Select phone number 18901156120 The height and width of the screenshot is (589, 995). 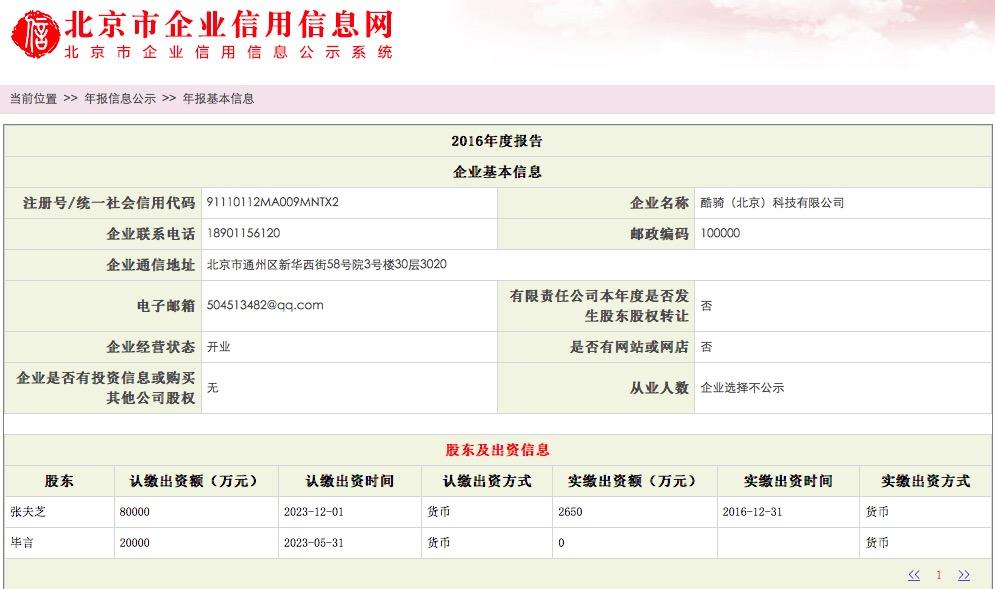tap(243, 233)
